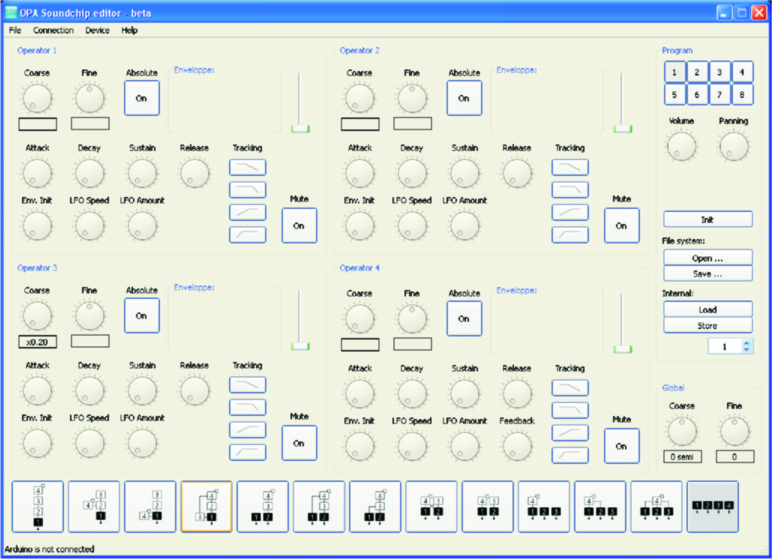Toggle Operator 1 Mute button
This screenshot has width=772, height=559.
point(298,225)
